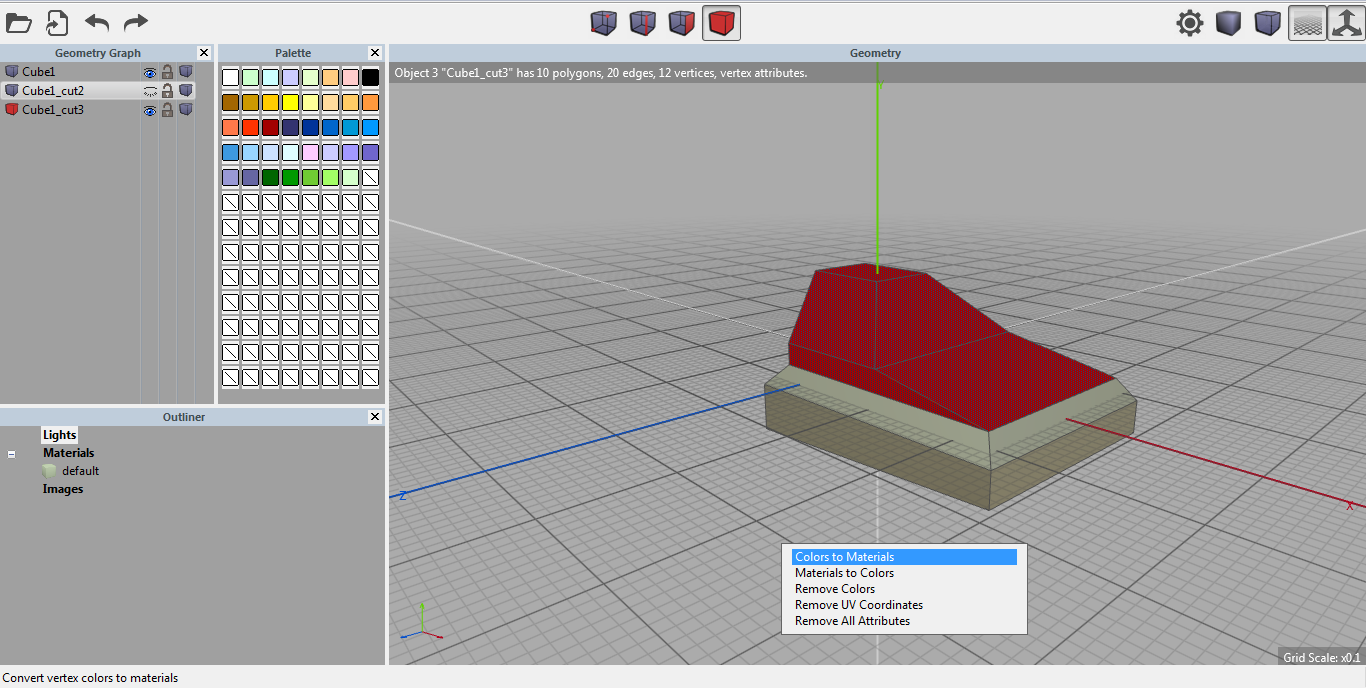Viewport: 1366px width, 688px height.
Task: Choose Materials to Colors from the menu
Action: tap(904, 573)
